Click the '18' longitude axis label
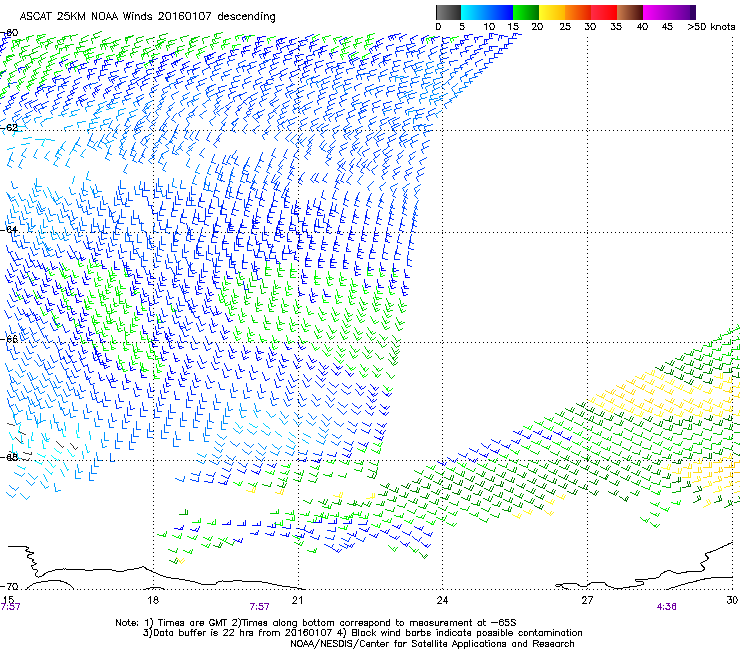This screenshot has height=650, width=740. click(x=153, y=600)
